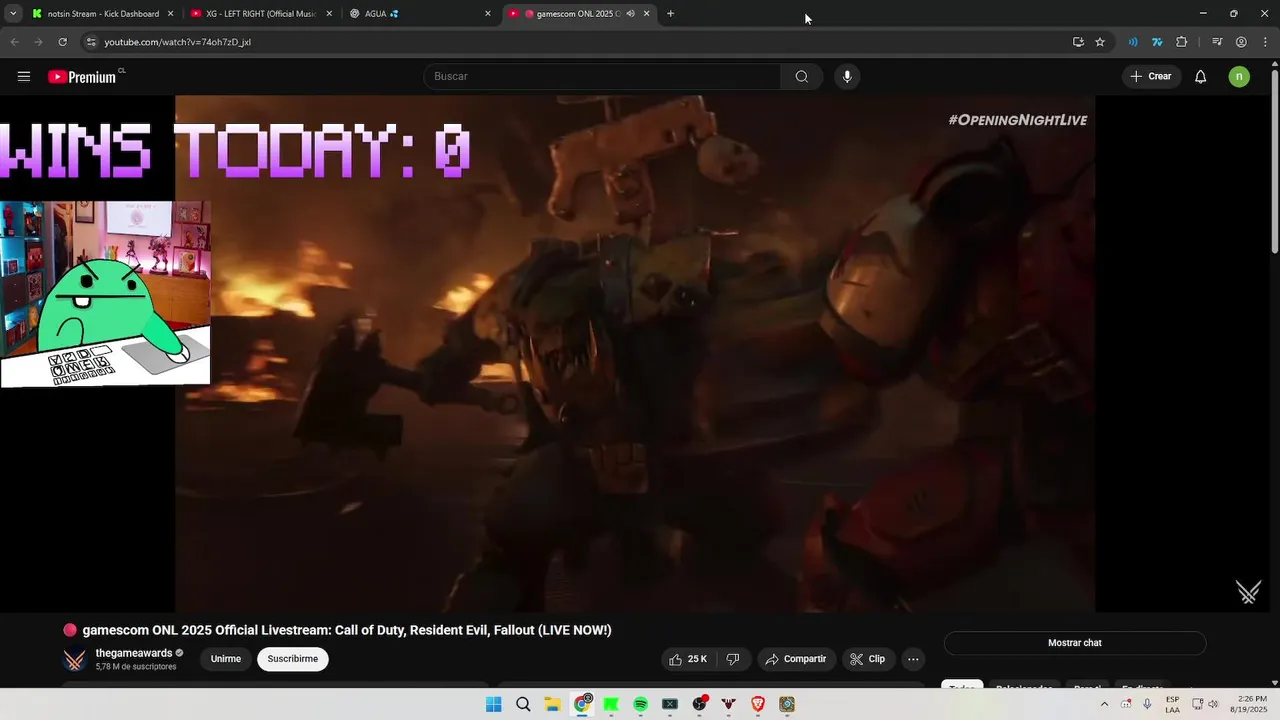Open a new browser tab
Viewport: 1280px width, 720px height.
pyautogui.click(x=670, y=14)
